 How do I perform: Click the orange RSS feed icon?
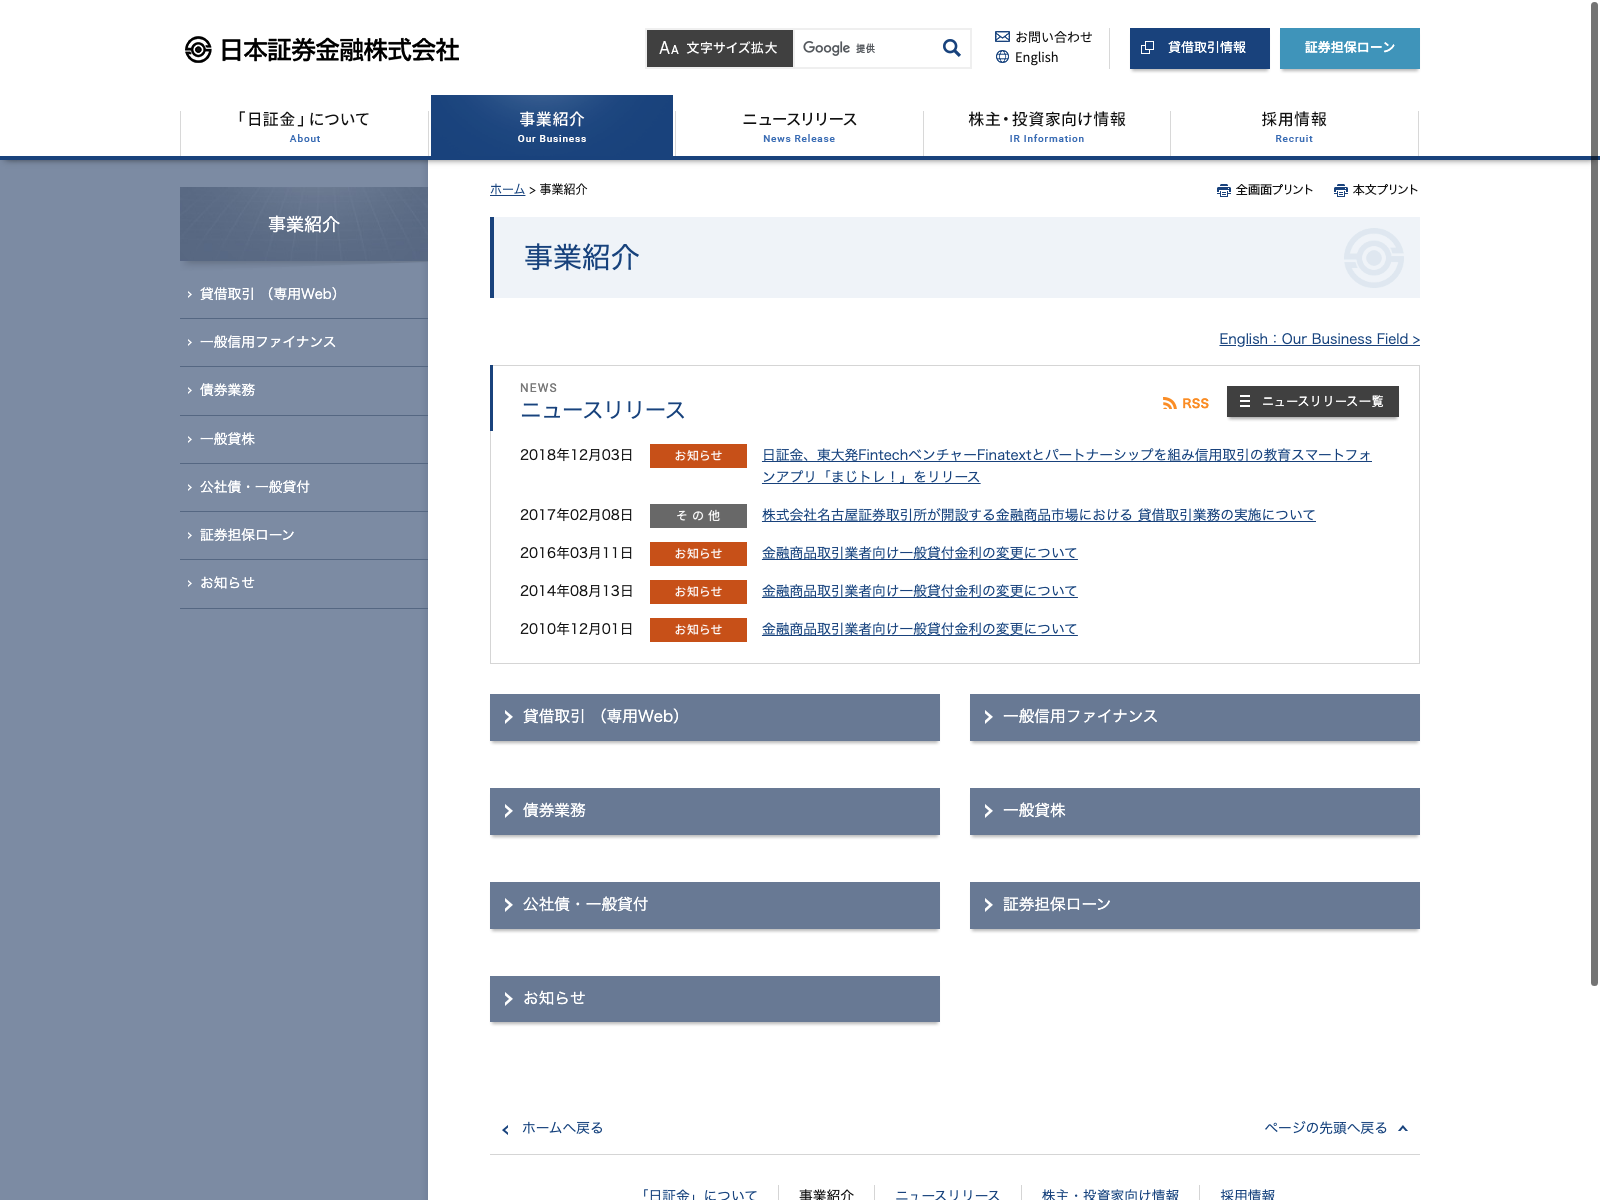pos(1169,404)
